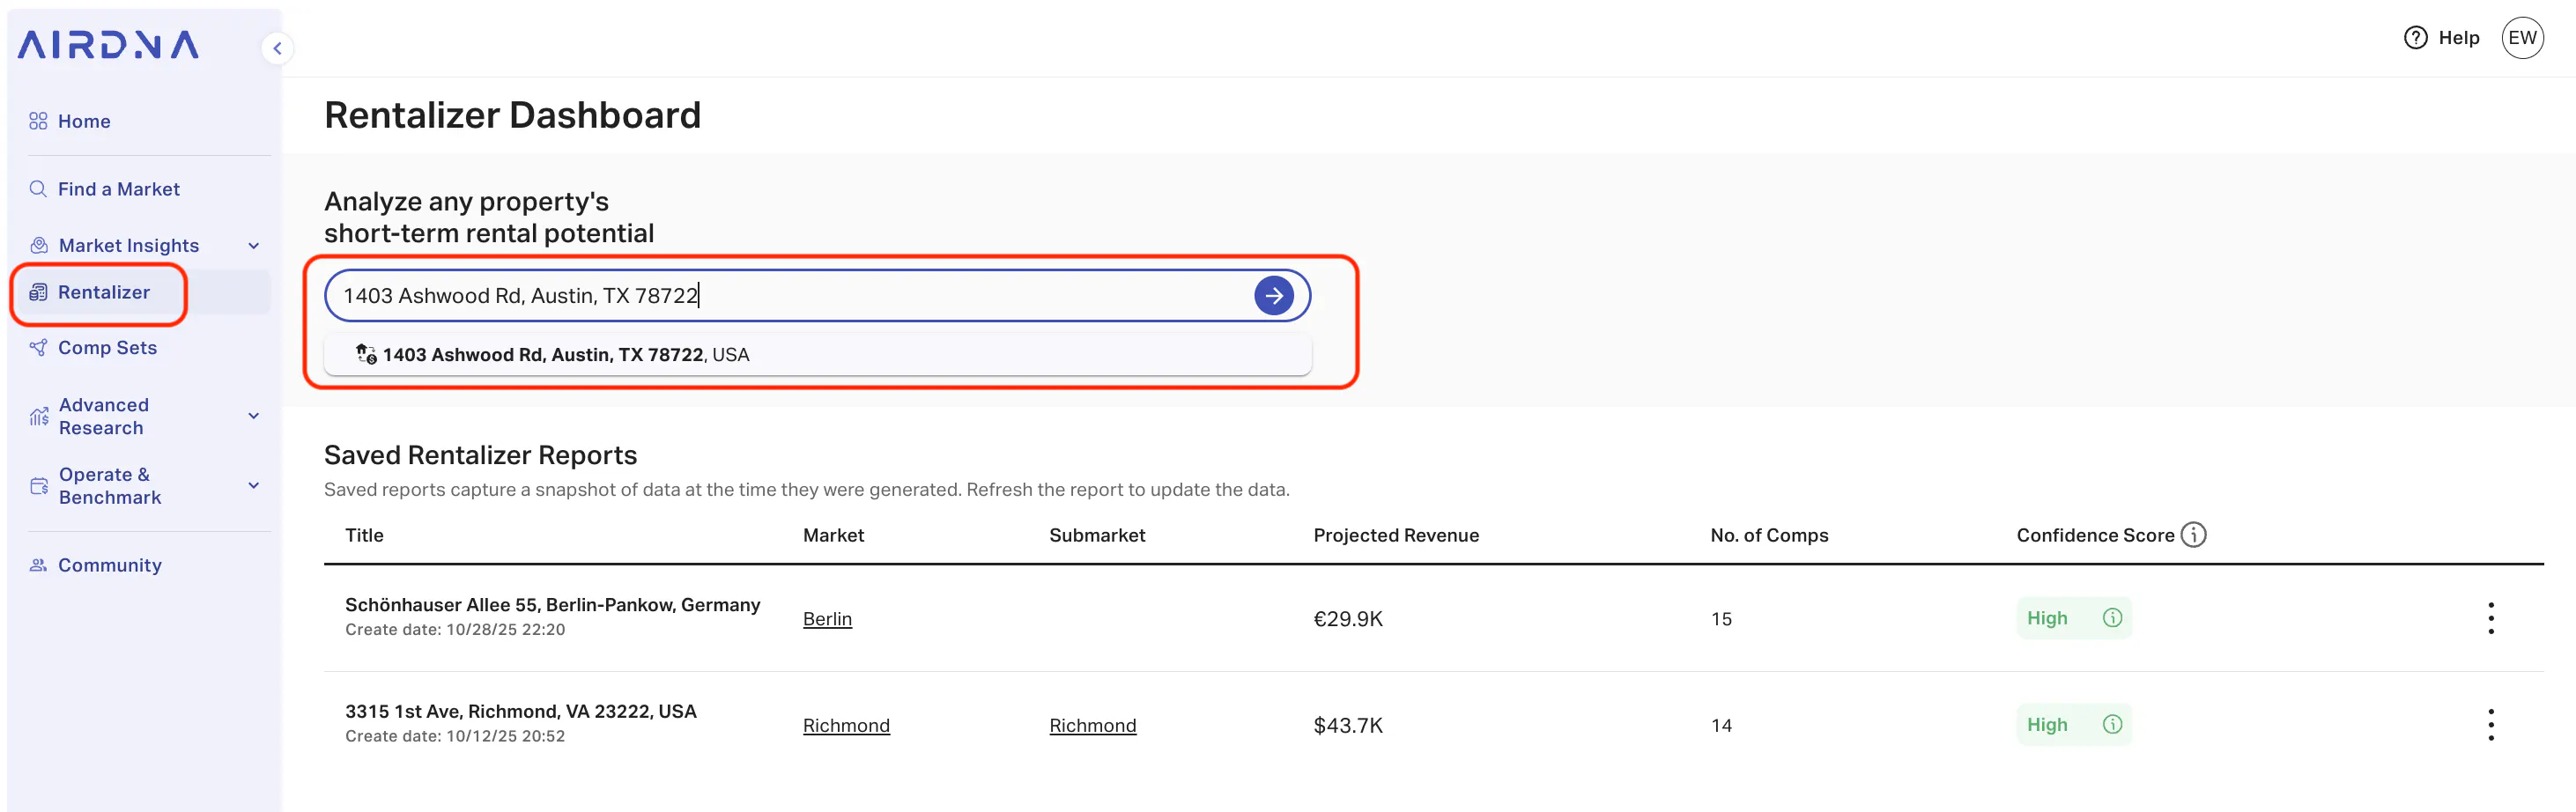Click the AirDNA logo
Screen dimensions: 2576x812
click(108, 45)
